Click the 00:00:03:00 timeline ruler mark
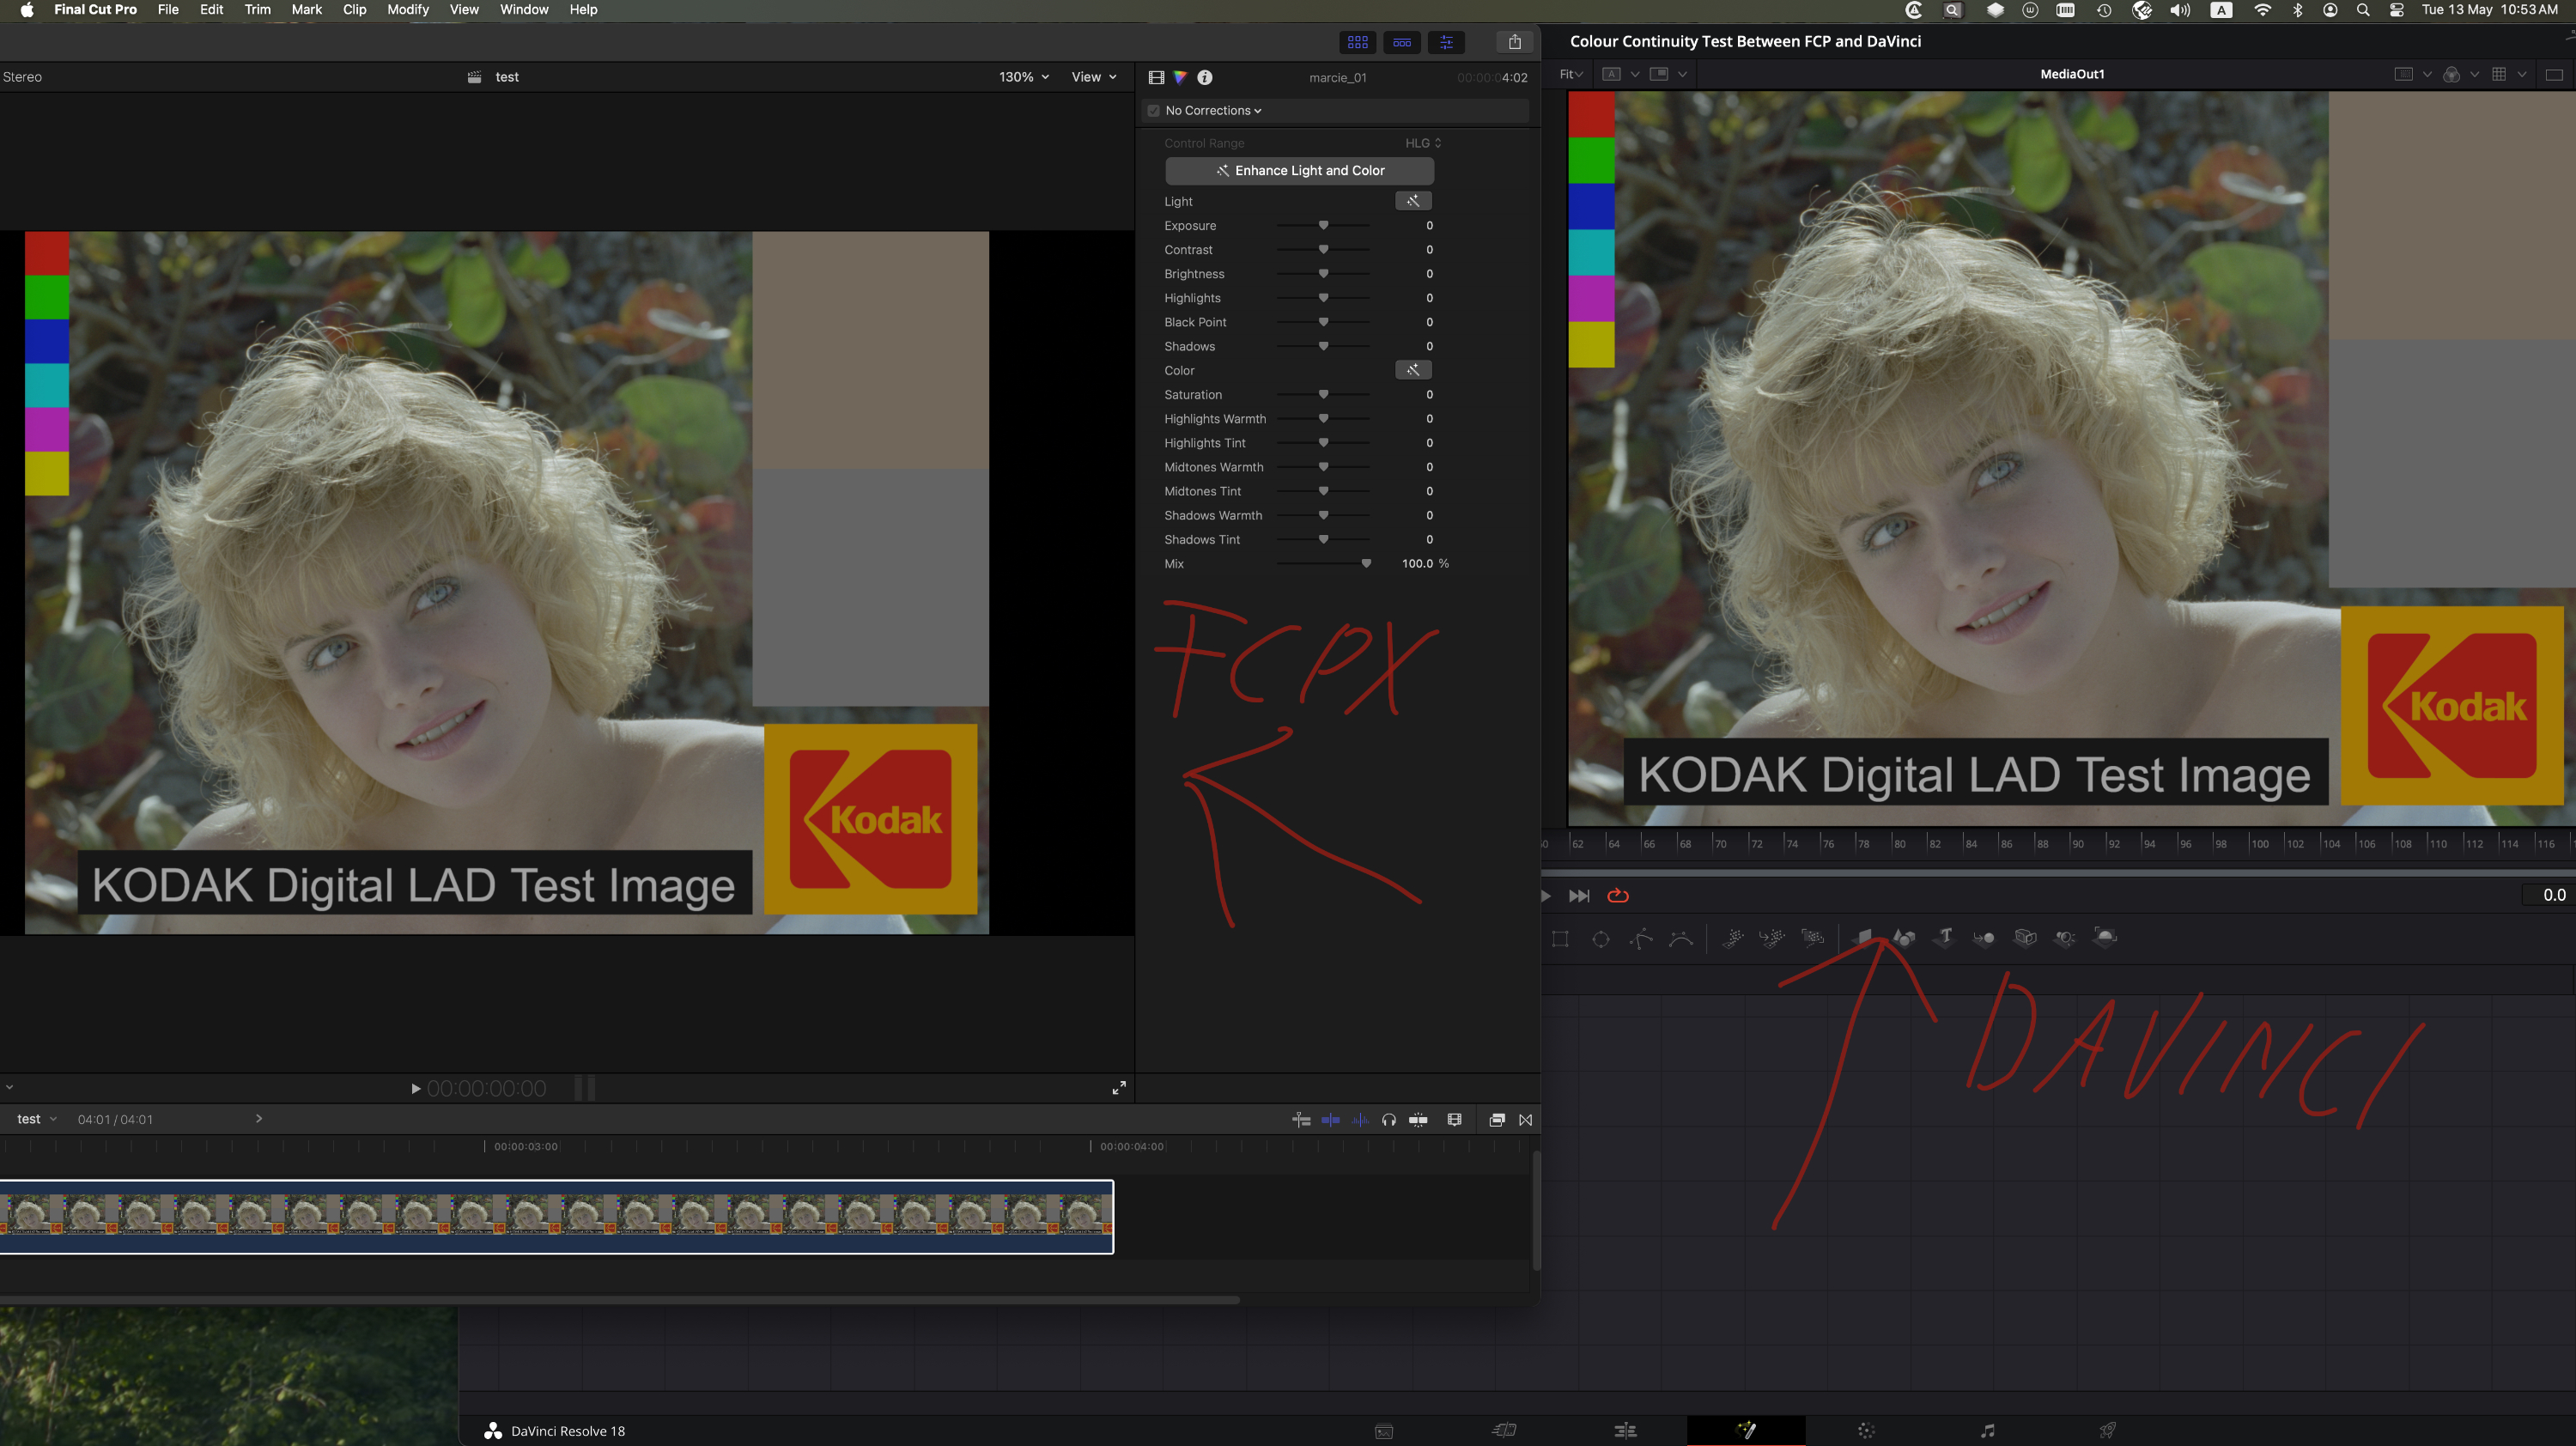This screenshot has width=2576, height=1446. coord(526,1146)
